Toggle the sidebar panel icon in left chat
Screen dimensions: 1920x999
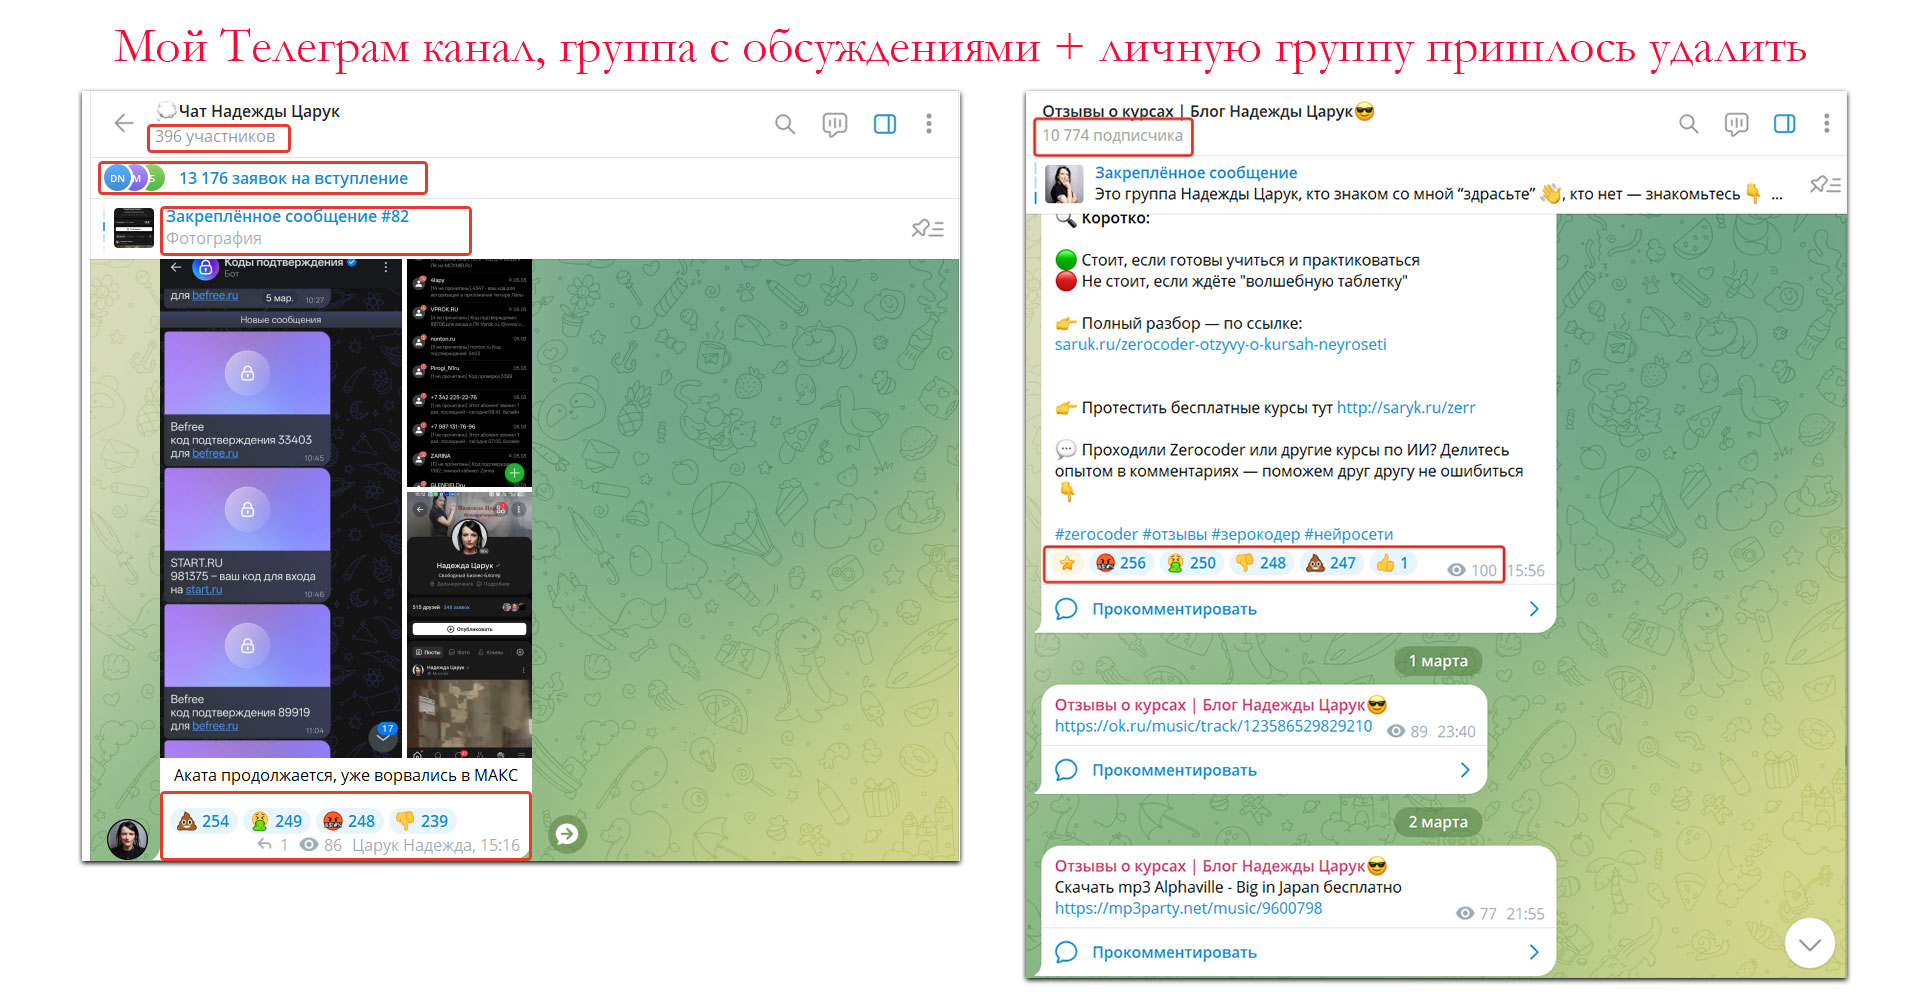[885, 124]
